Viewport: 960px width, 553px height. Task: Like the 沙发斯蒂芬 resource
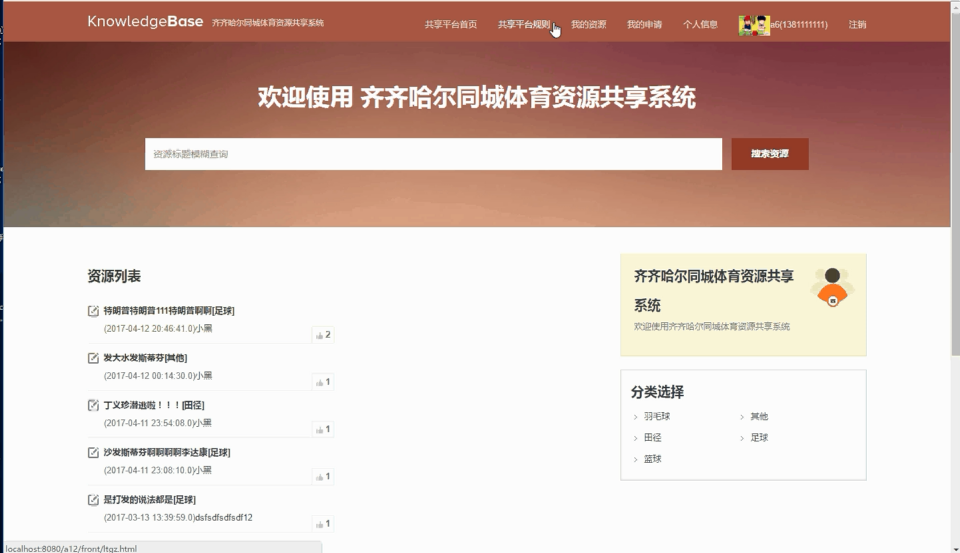pos(323,476)
